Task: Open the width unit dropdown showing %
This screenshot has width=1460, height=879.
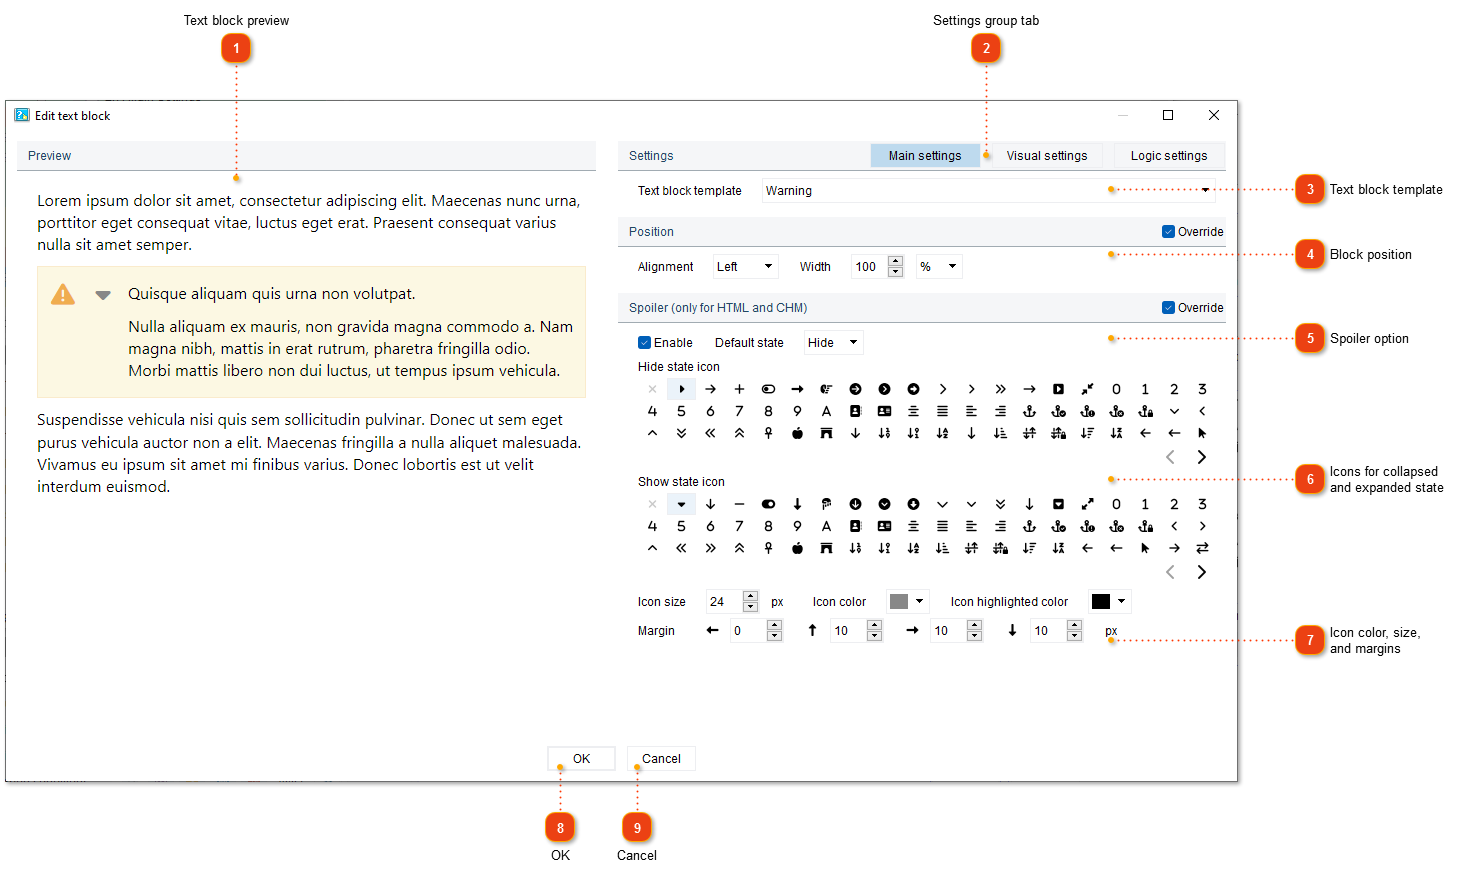Action: click(938, 266)
